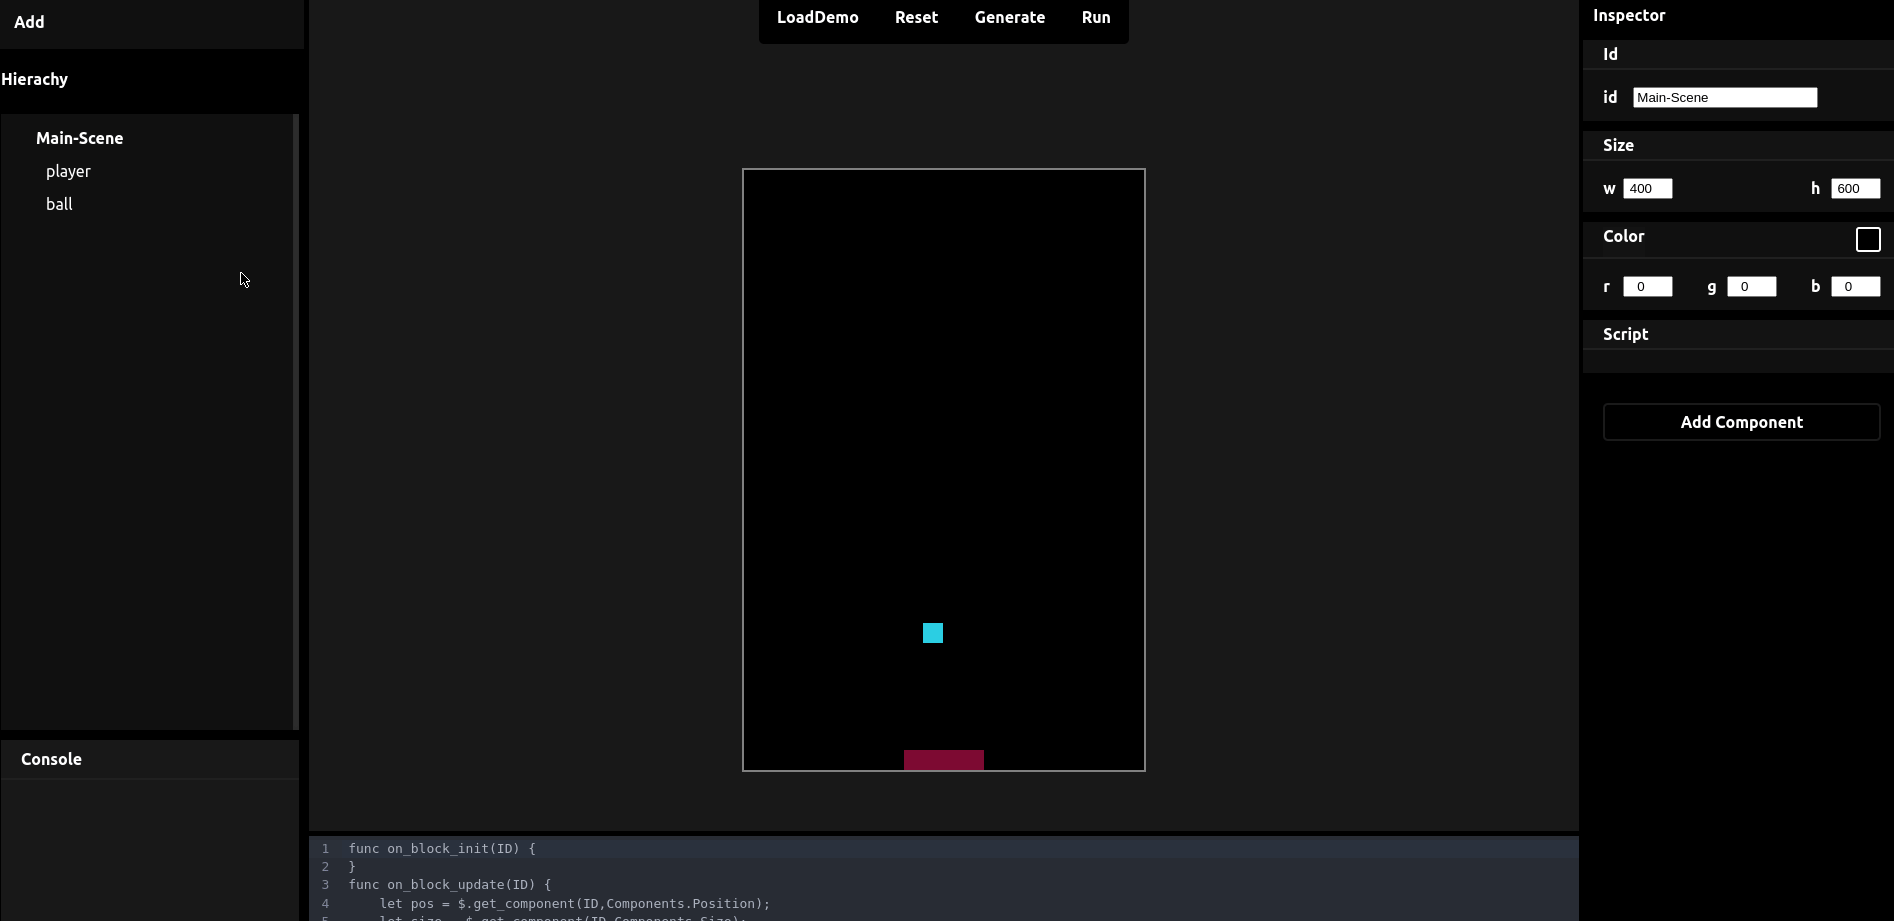Select the player node
The height and width of the screenshot is (921, 1894).
(x=68, y=171)
